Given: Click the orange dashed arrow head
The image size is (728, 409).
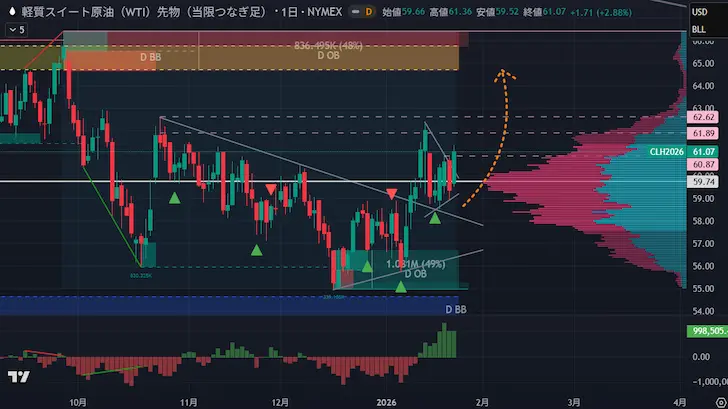Looking at the screenshot, I should [x=505, y=74].
